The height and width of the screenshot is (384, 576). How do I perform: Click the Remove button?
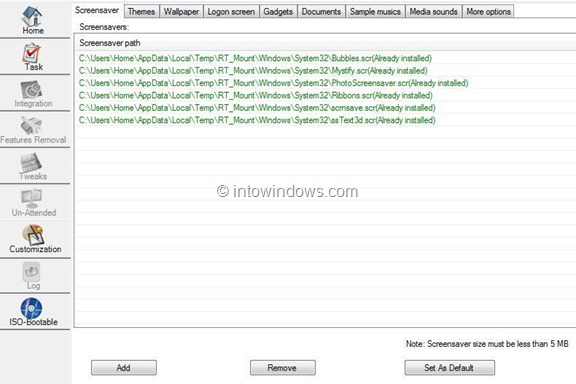pos(282,367)
